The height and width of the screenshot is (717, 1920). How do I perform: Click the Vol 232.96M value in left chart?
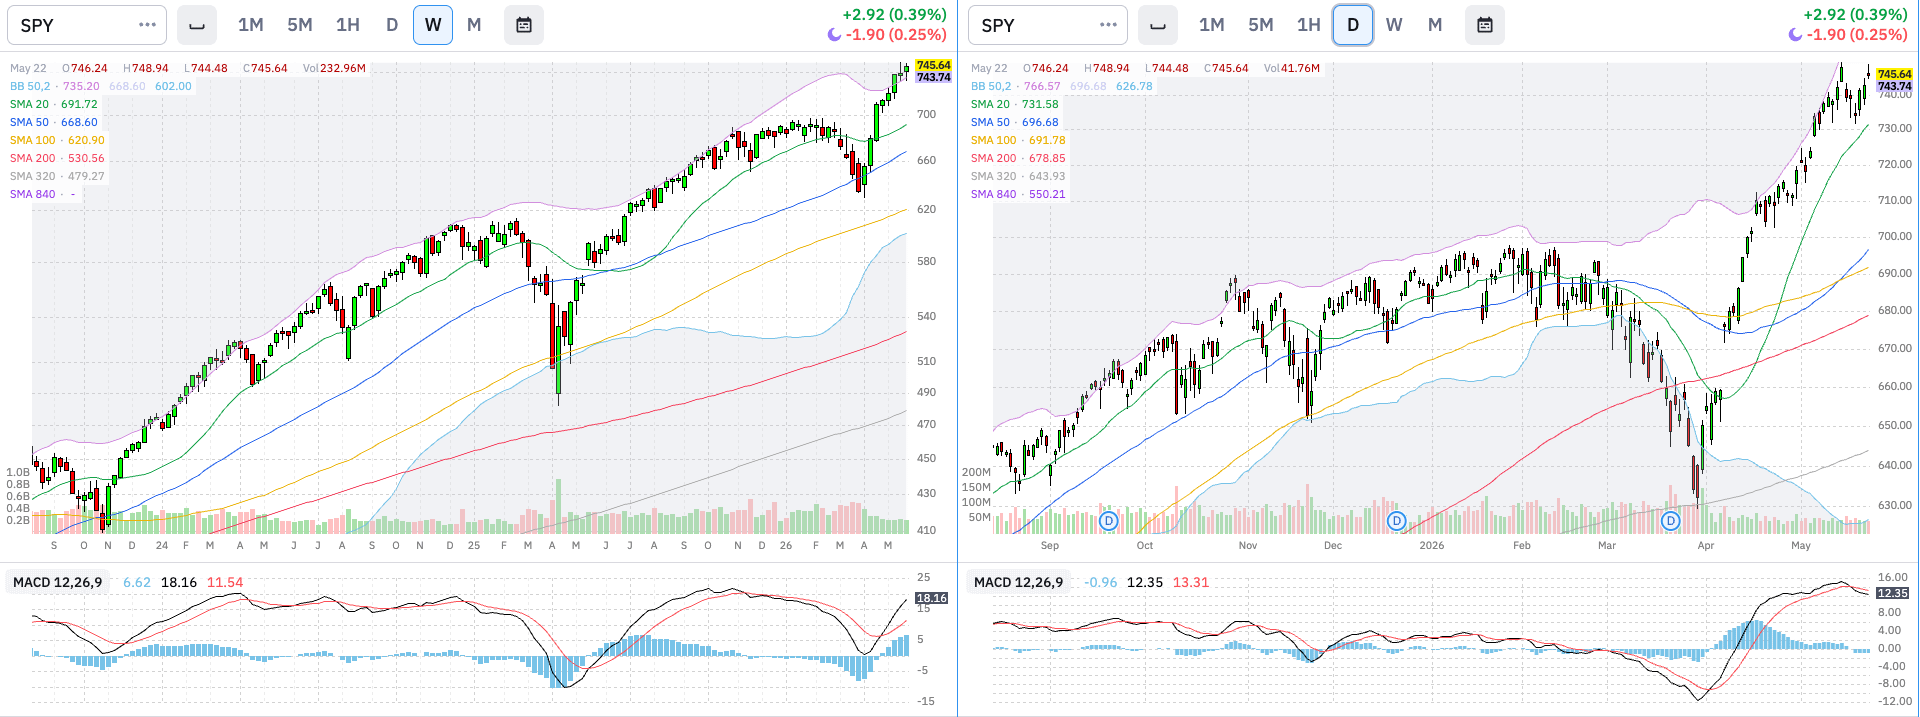click(x=334, y=68)
